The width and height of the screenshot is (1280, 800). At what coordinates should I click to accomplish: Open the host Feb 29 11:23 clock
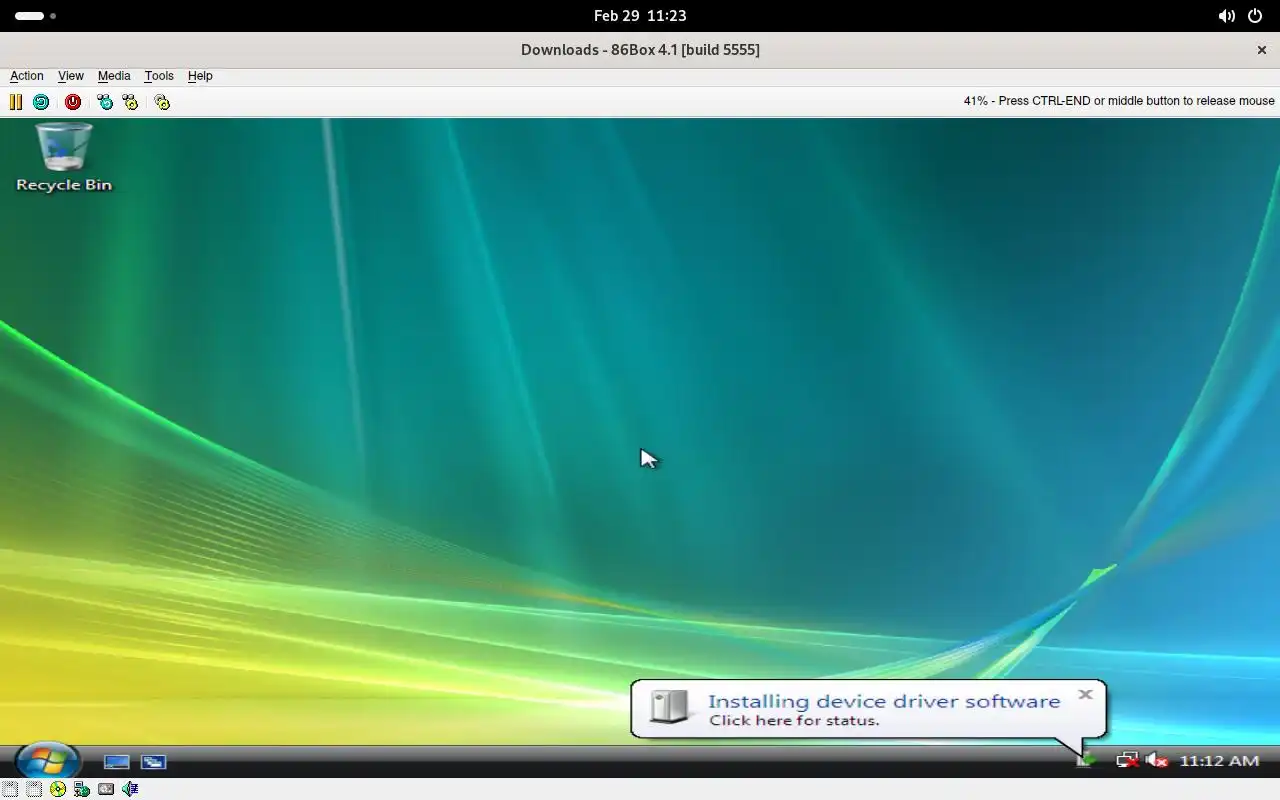click(x=640, y=16)
